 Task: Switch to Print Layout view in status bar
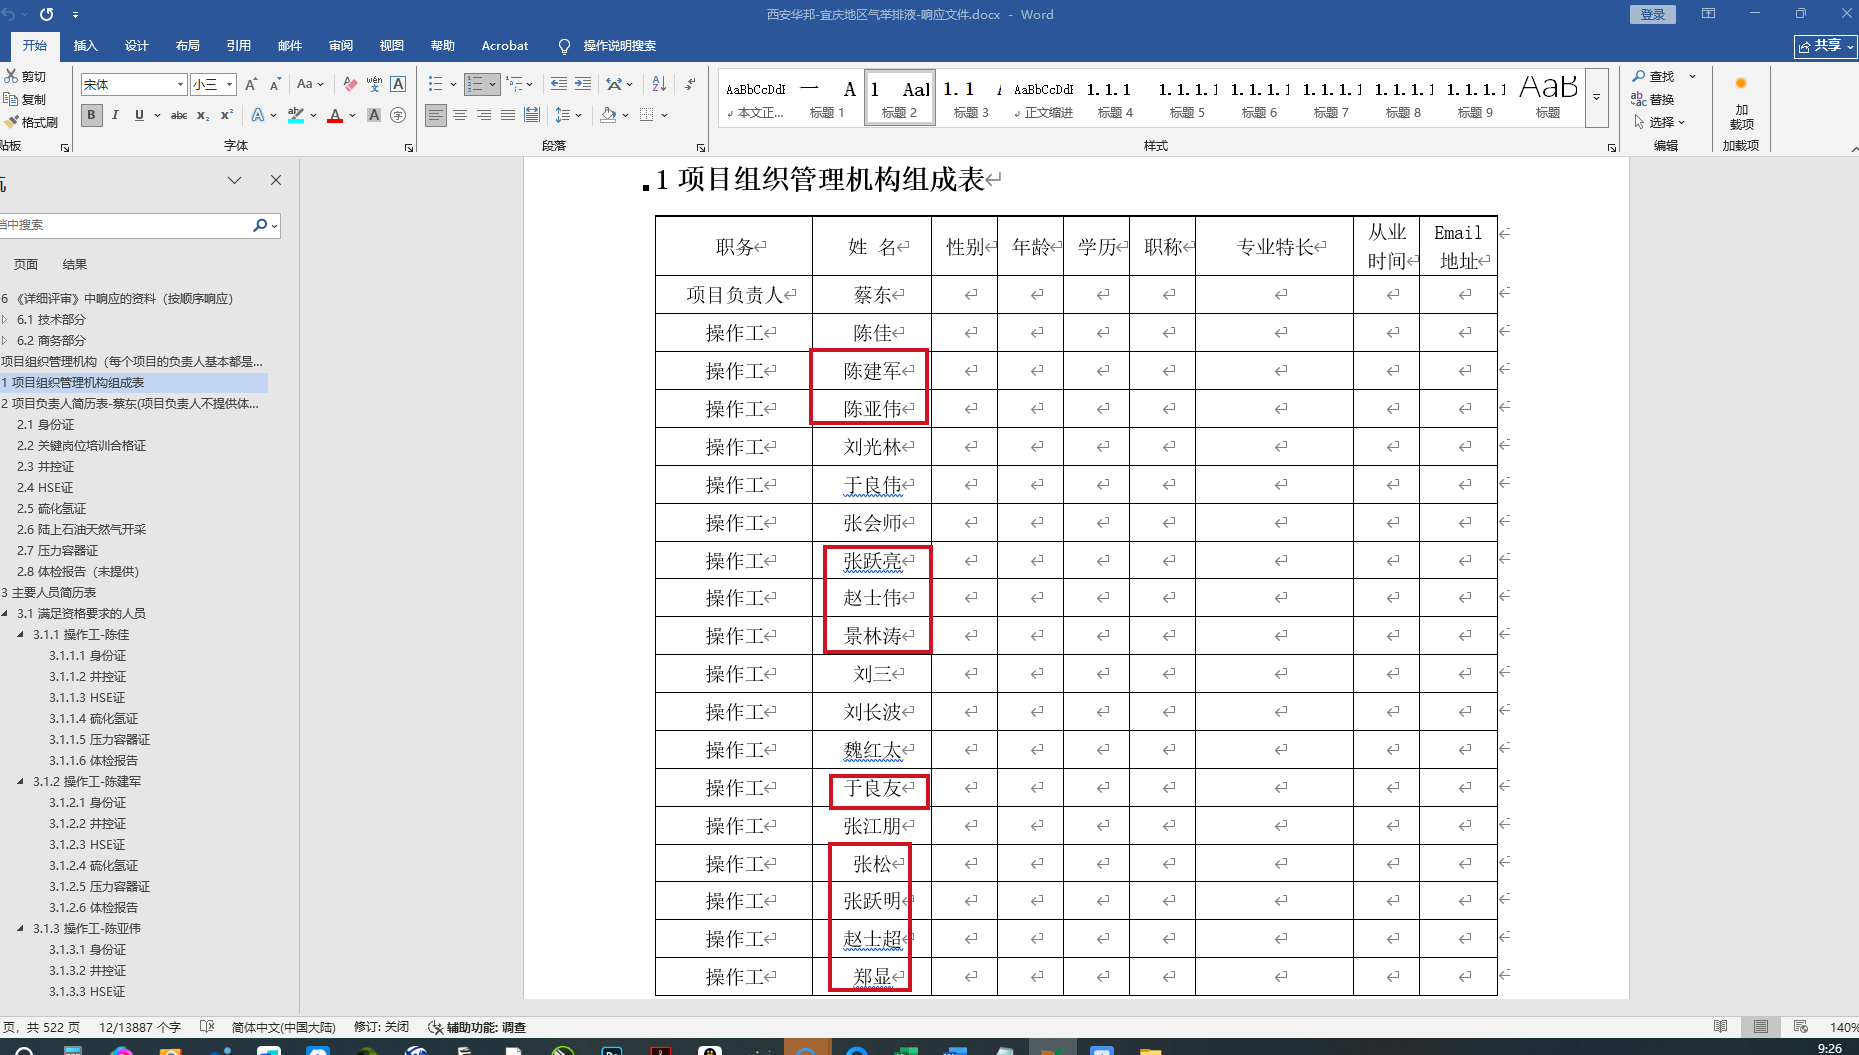pos(1761,1027)
